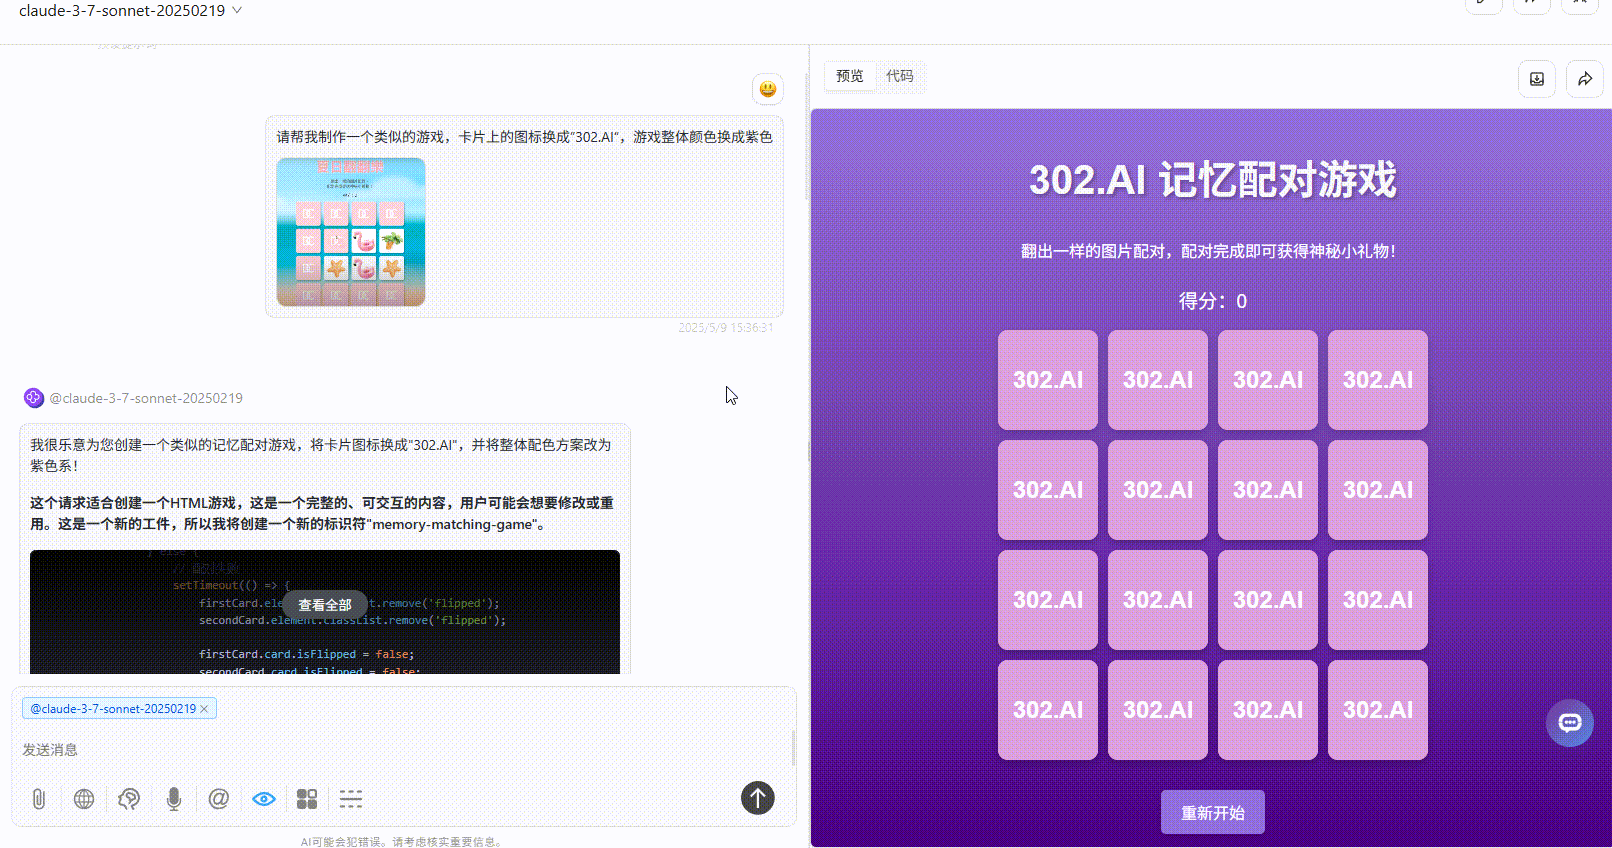
Task: Expand the claude-3-7-sonnet model dropdown
Action: click(237, 10)
